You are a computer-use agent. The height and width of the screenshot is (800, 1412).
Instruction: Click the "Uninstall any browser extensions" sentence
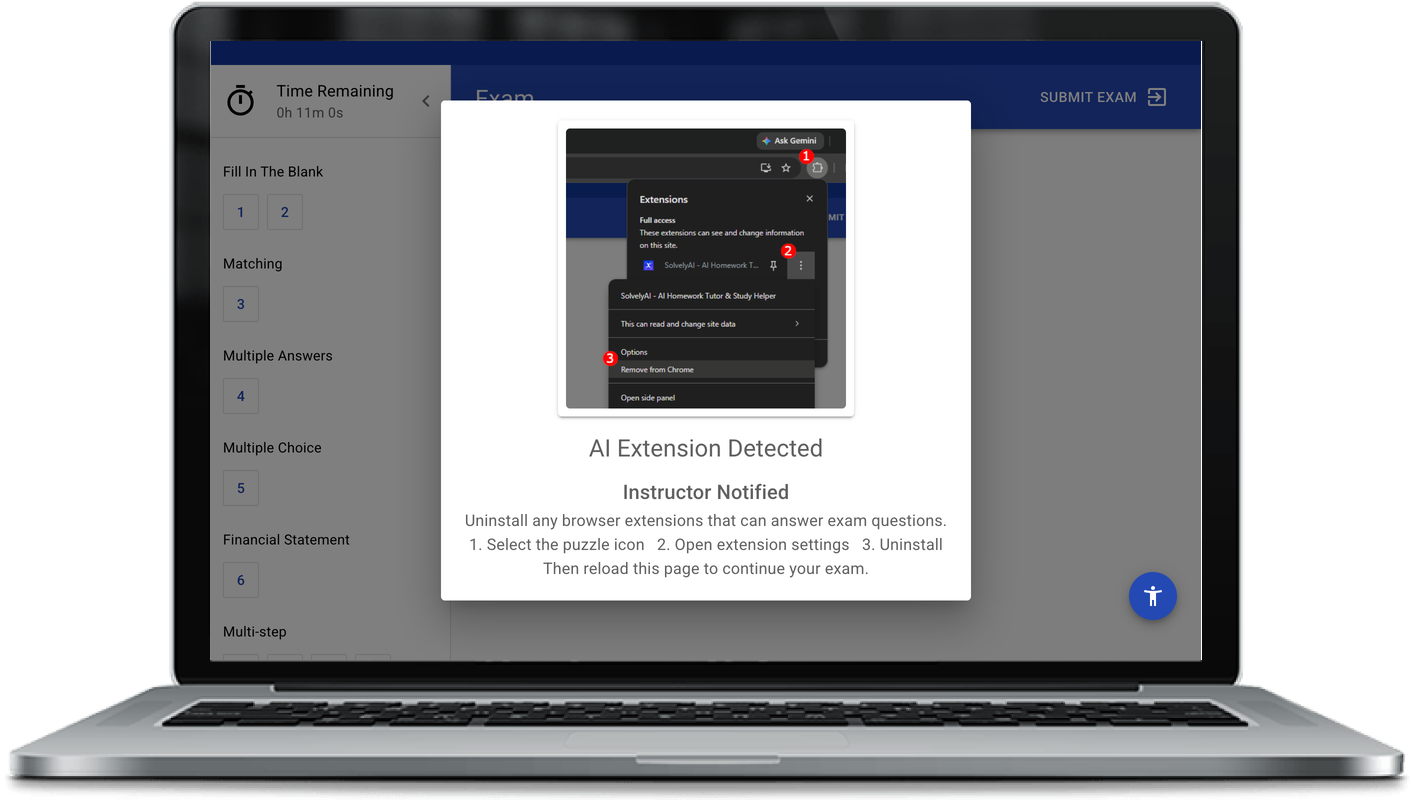point(706,521)
